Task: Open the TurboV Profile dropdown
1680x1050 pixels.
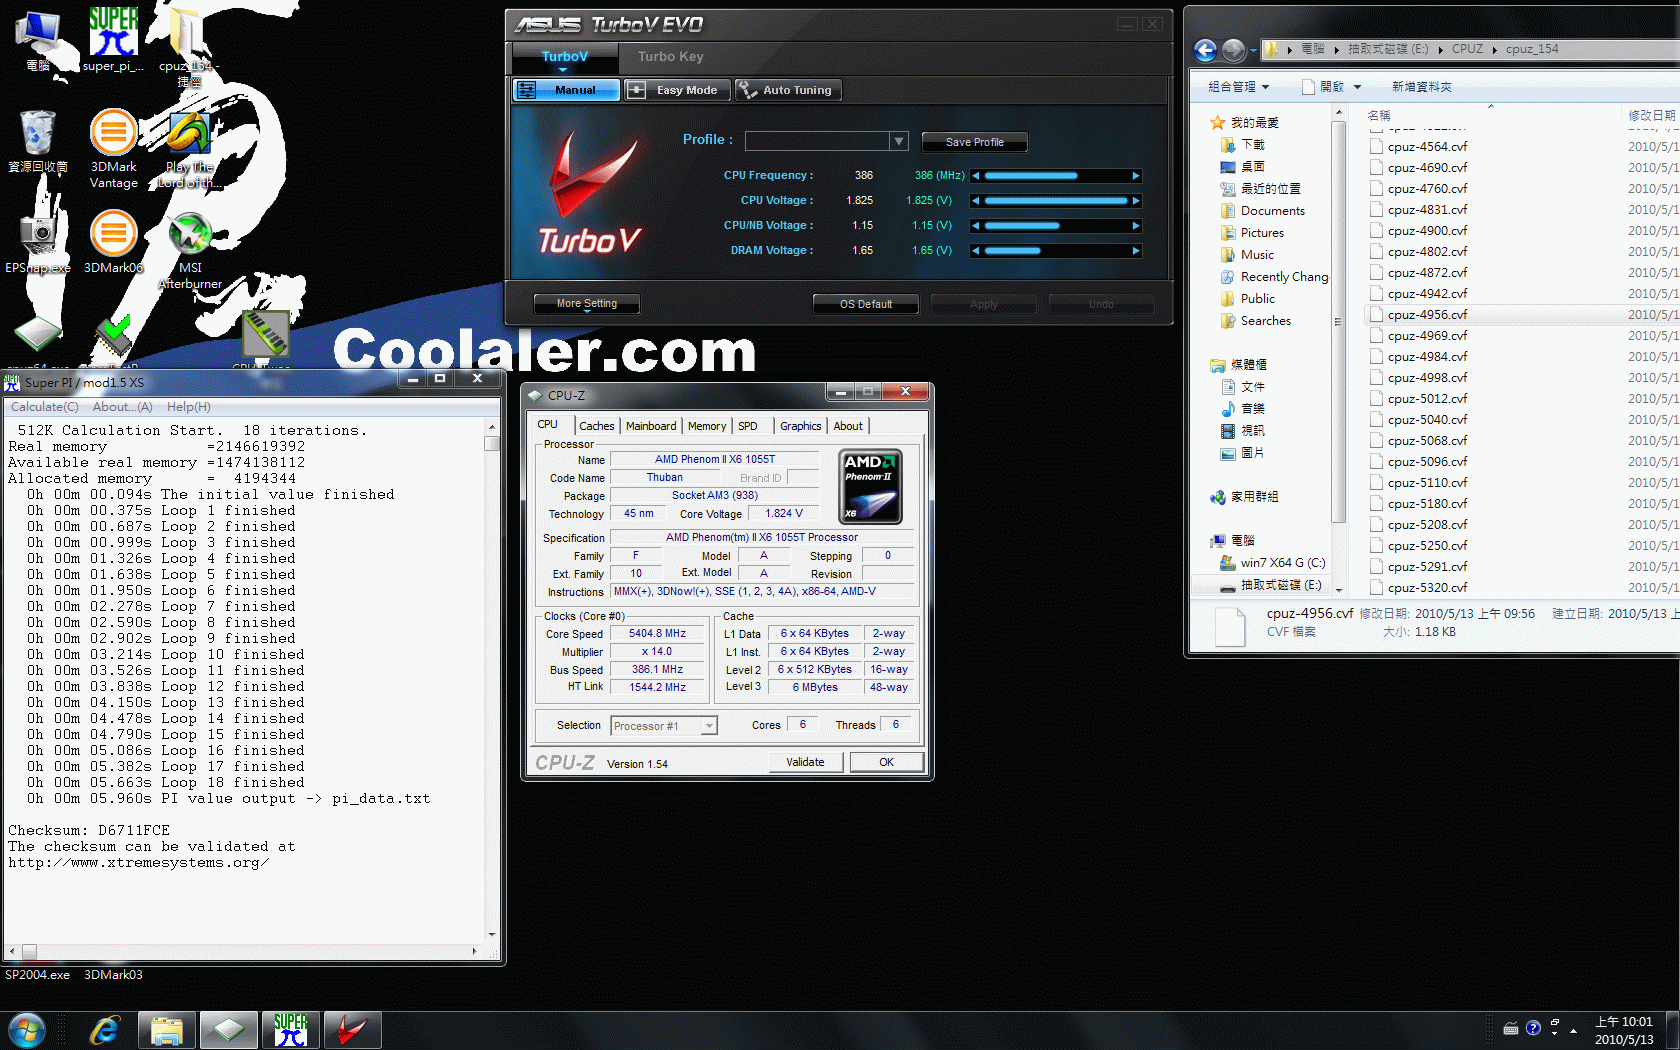Action: [899, 141]
